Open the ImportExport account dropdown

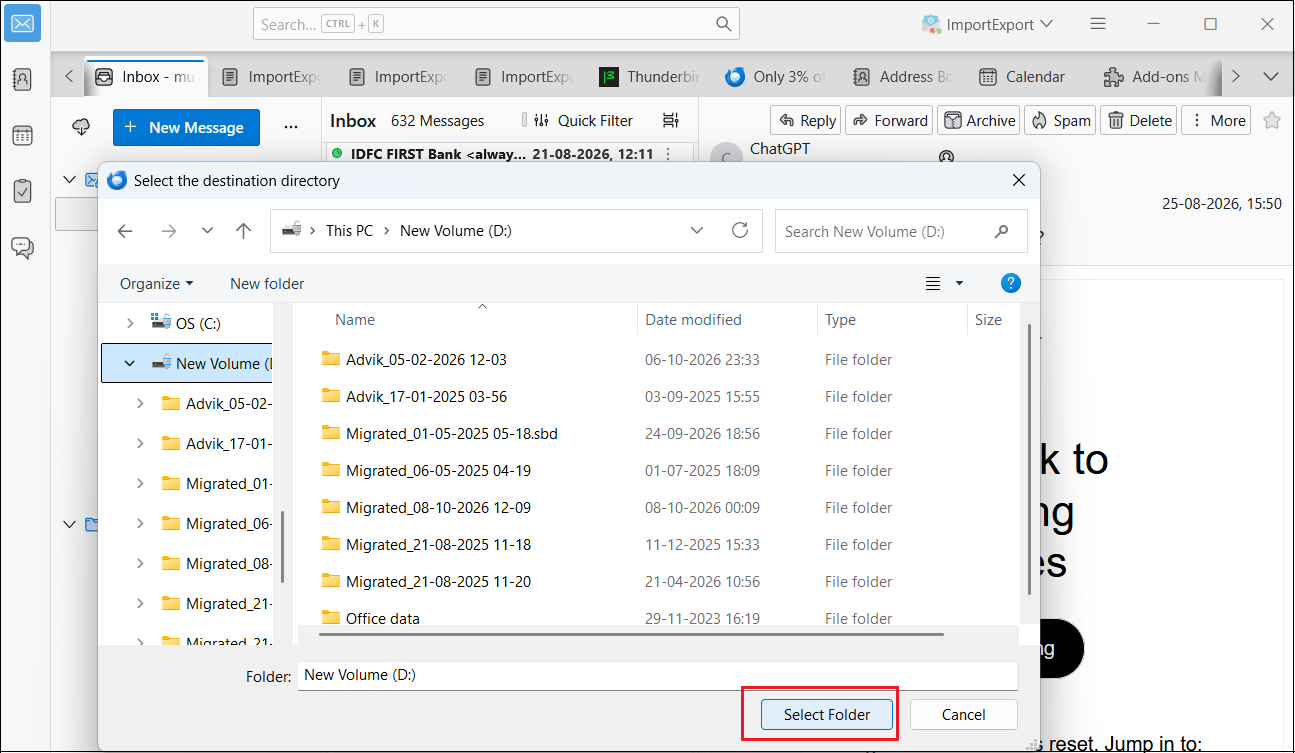(988, 23)
